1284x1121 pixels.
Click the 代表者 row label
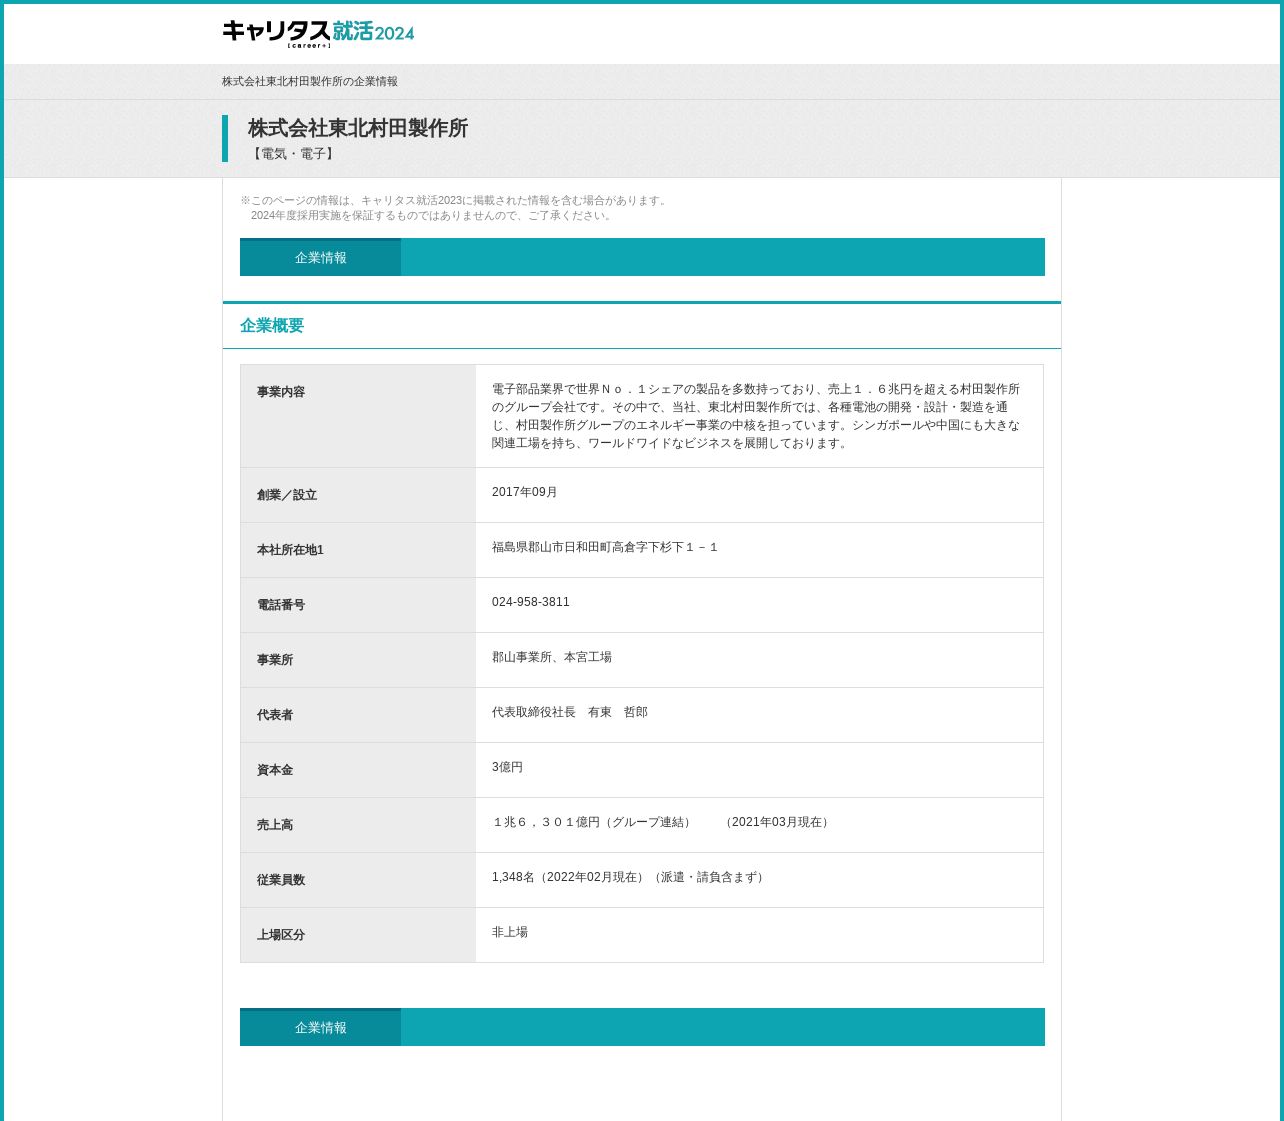coord(275,715)
